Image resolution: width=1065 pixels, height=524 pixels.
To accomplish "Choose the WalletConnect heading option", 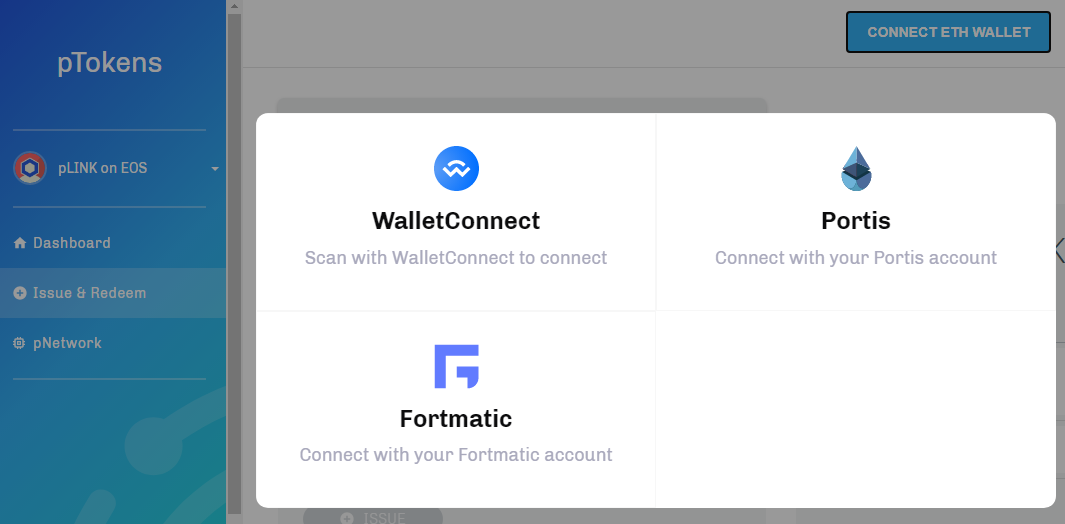I will click(456, 221).
